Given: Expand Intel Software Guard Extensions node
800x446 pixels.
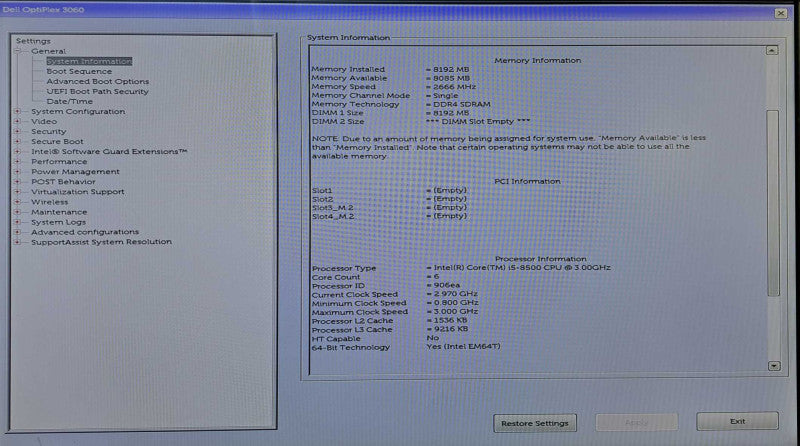Looking at the screenshot, I should coord(18,152).
